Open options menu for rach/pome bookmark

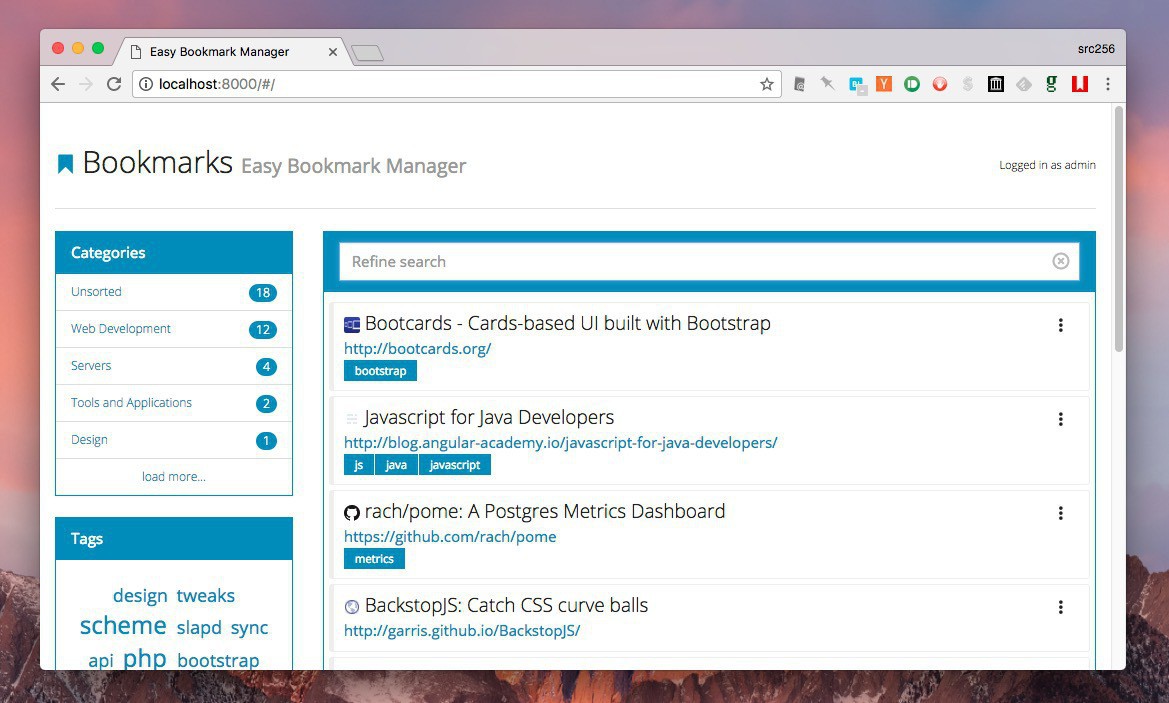click(1060, 513)
